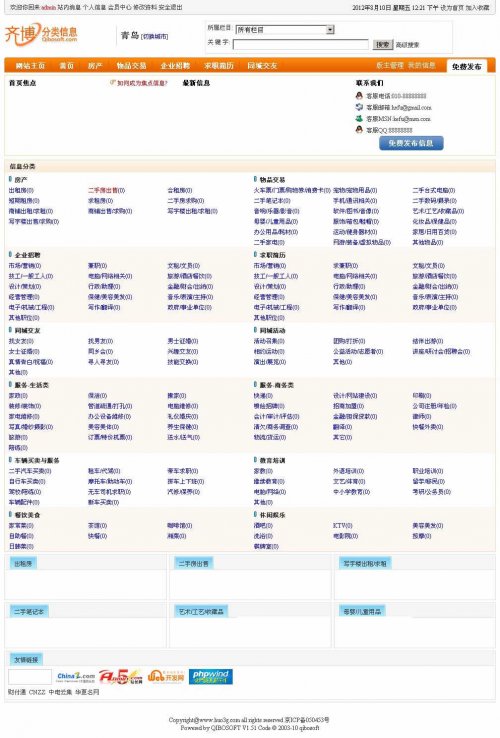Select the 免费发布 tab in the nav bar

pyautogui.click(x=467, y=66)
